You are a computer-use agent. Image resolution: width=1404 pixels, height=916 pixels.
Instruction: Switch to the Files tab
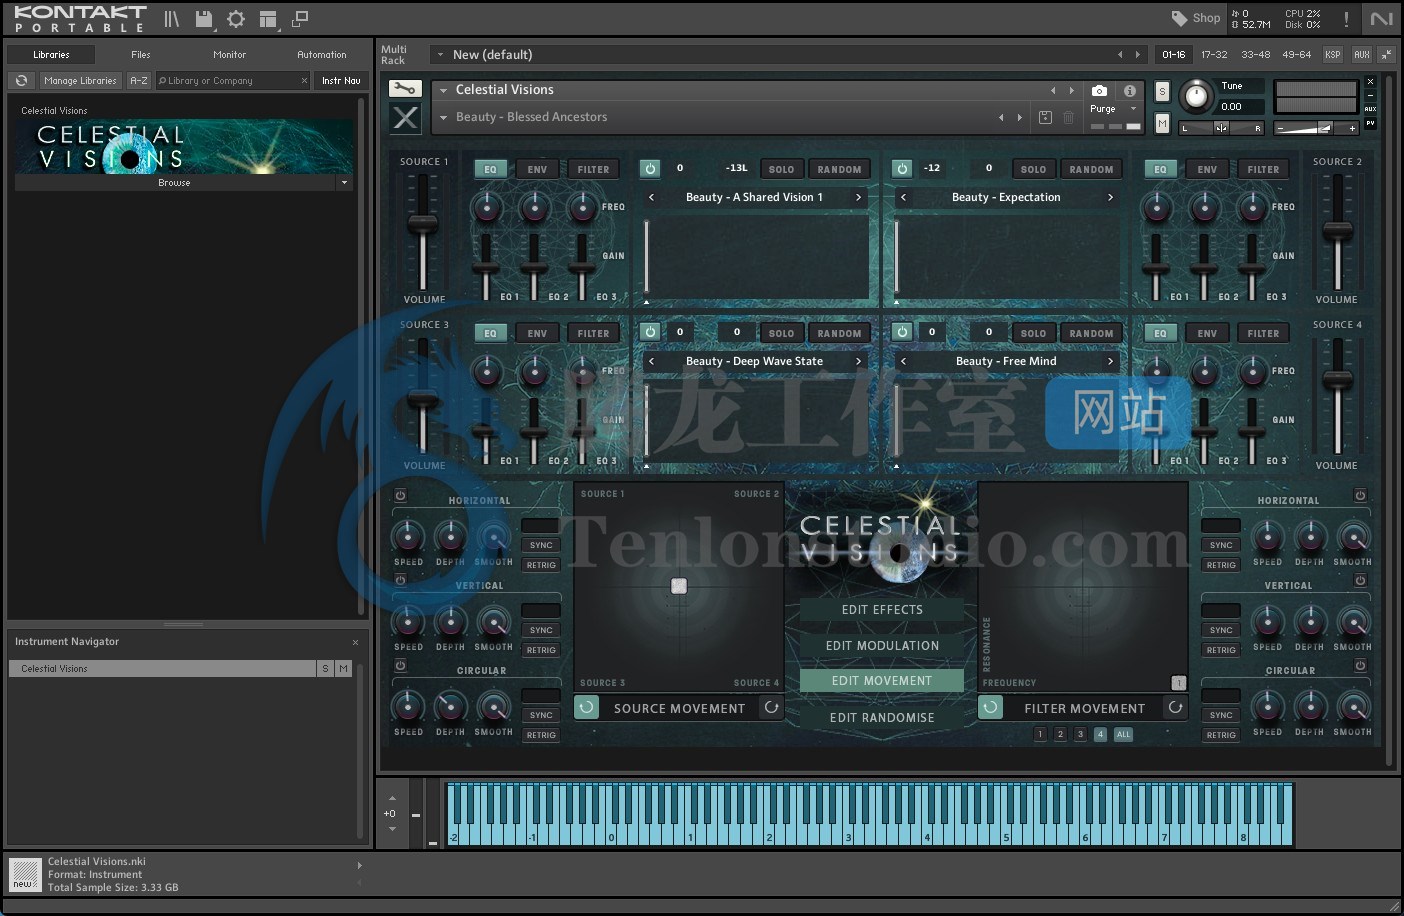pyautogui.click(x=141, y=54)
